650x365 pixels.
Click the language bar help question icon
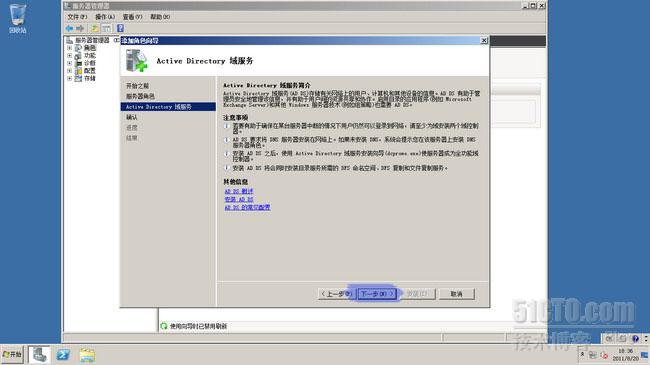[635, 338]
